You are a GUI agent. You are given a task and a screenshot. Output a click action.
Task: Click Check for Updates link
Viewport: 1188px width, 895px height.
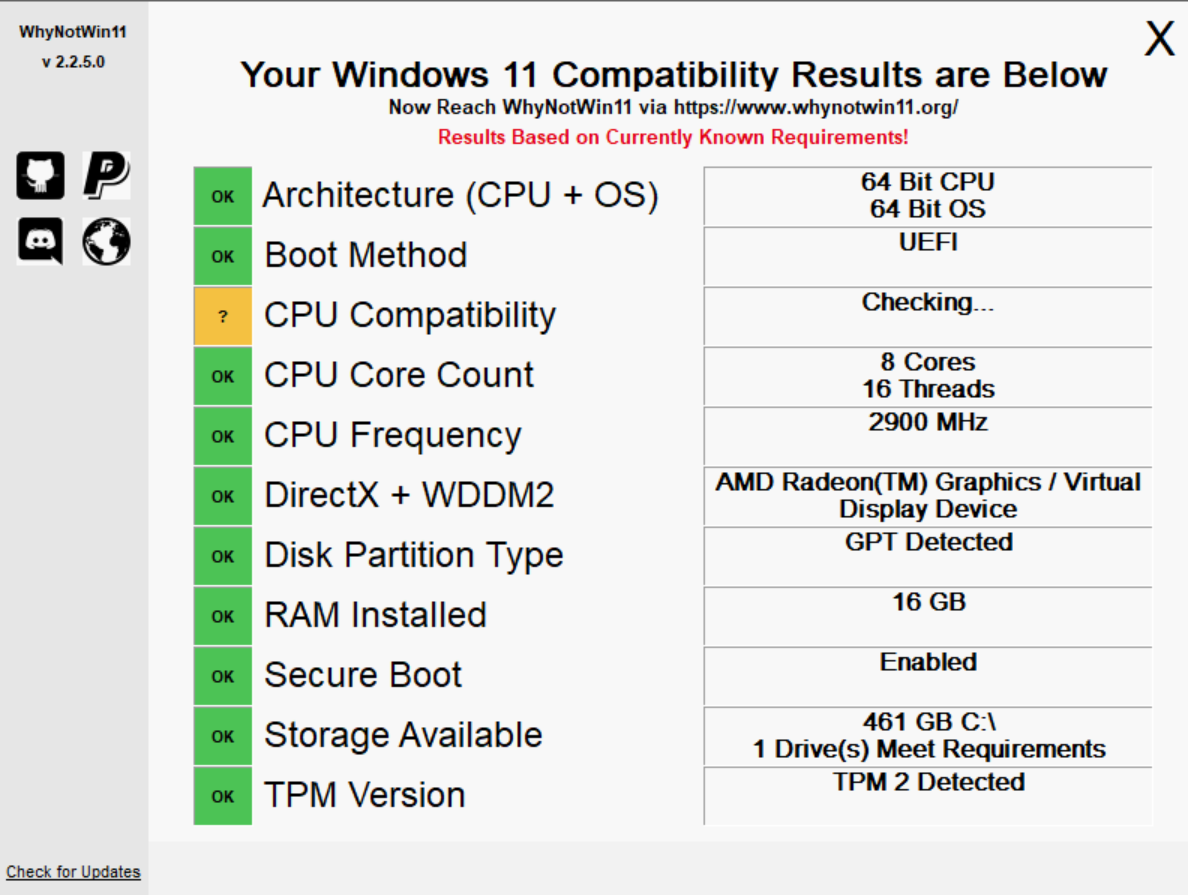(x=73, y=872)
